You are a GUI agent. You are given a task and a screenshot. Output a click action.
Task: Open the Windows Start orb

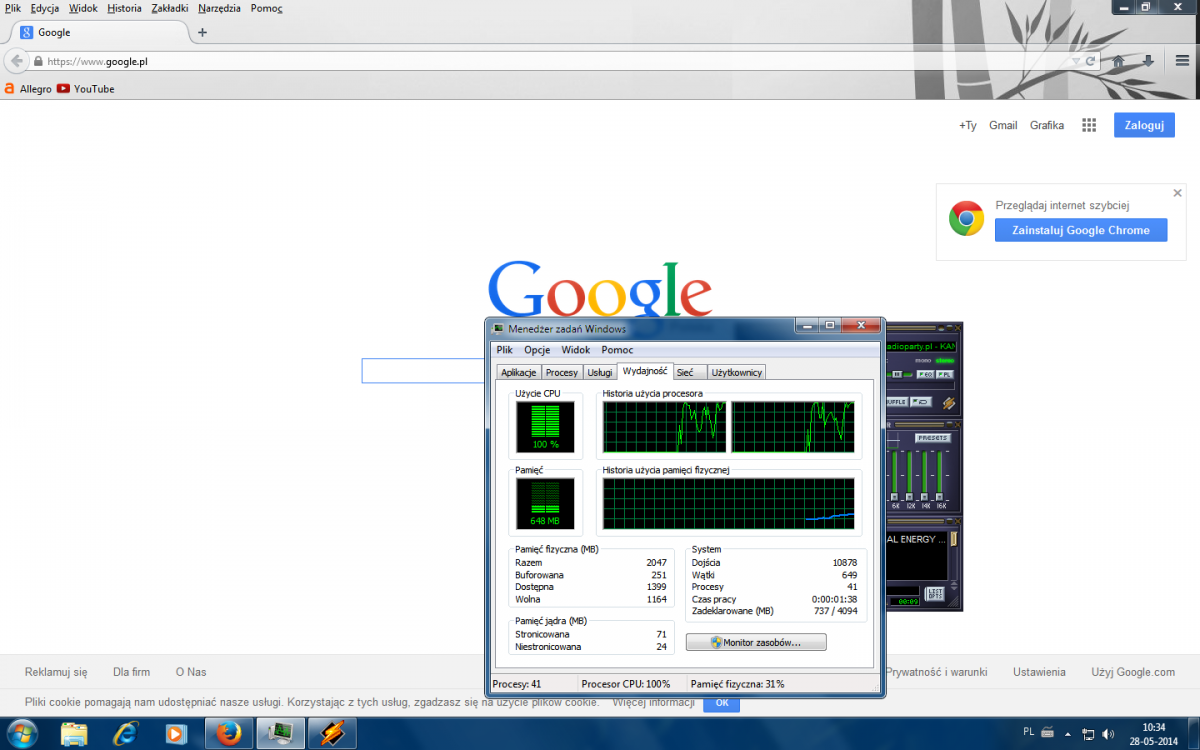(x=20, y=733)
